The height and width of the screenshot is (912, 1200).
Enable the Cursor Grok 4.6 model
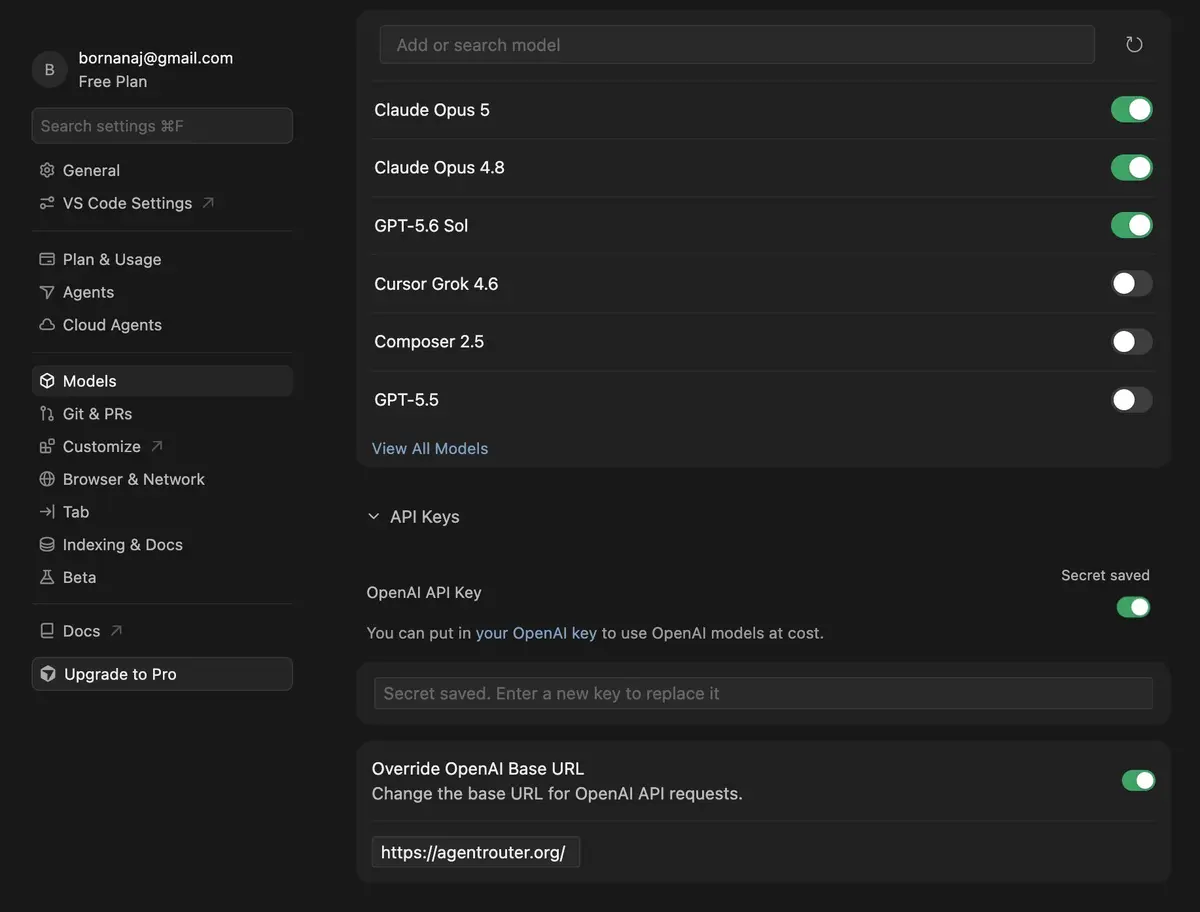[x=1132, y=284]
